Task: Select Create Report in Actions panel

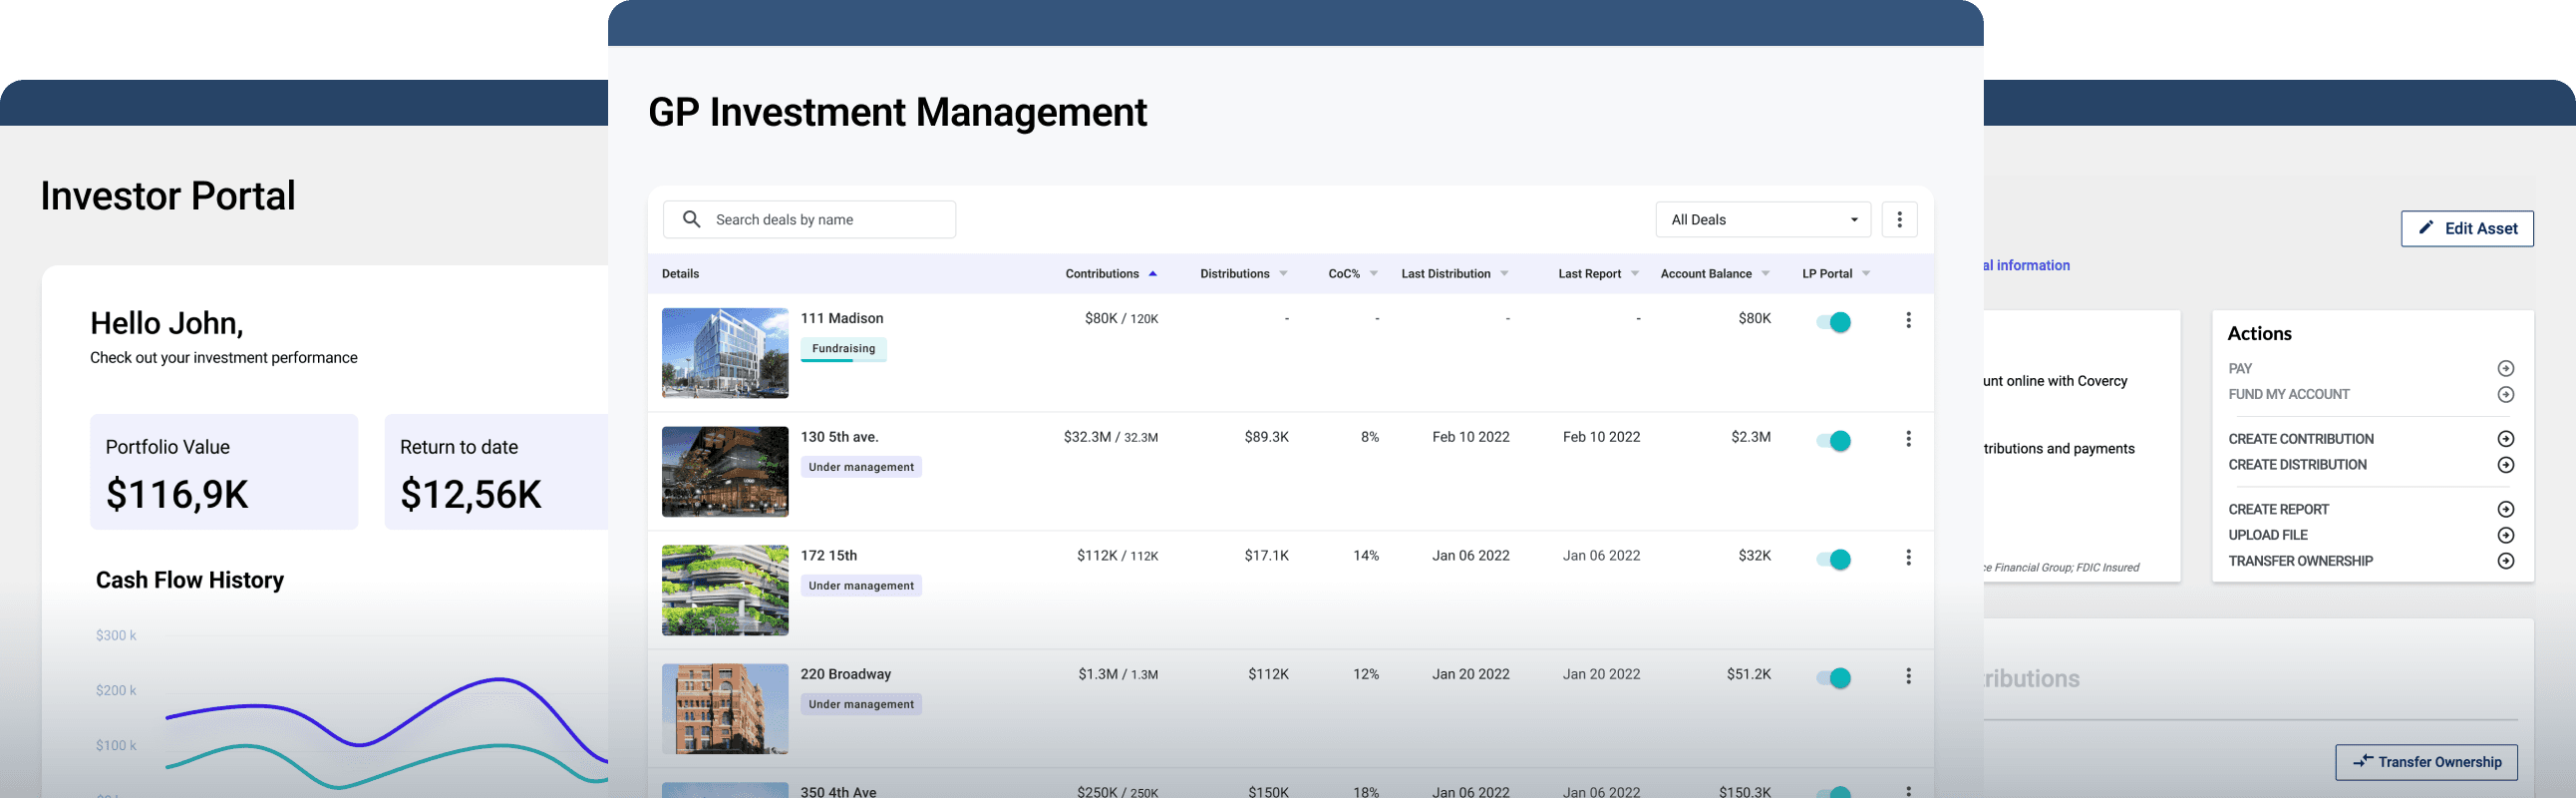Action: 2278,509
